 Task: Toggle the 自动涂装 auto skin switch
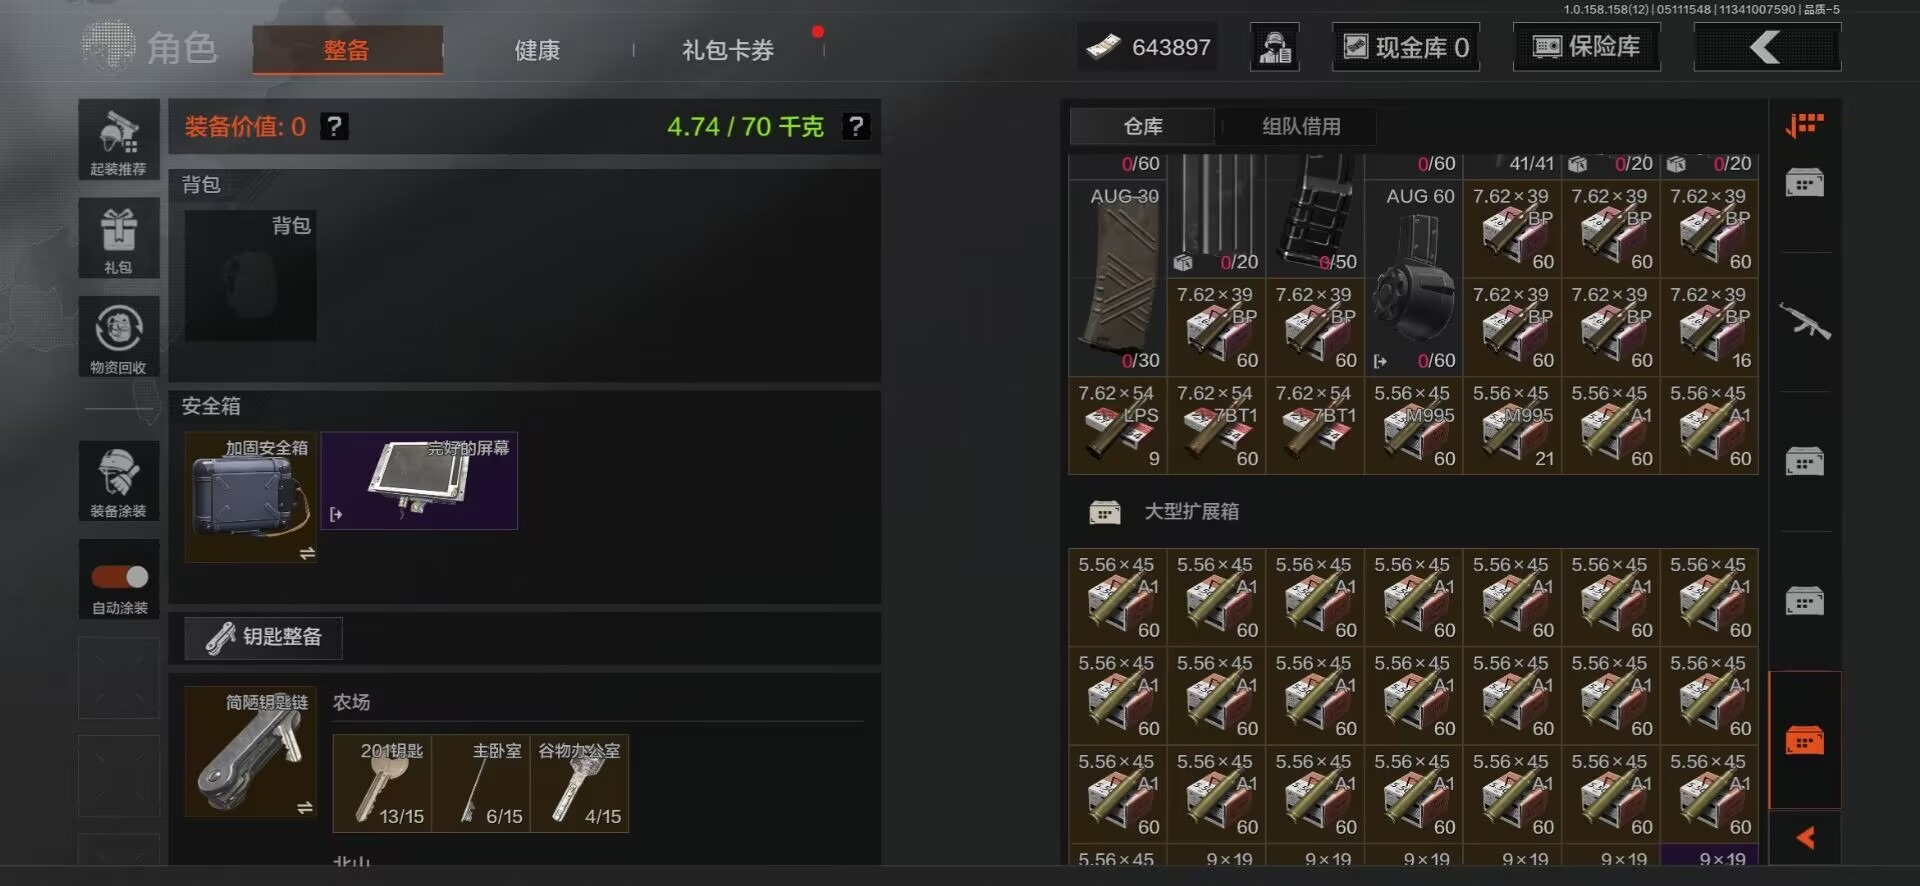pos(120,577)
